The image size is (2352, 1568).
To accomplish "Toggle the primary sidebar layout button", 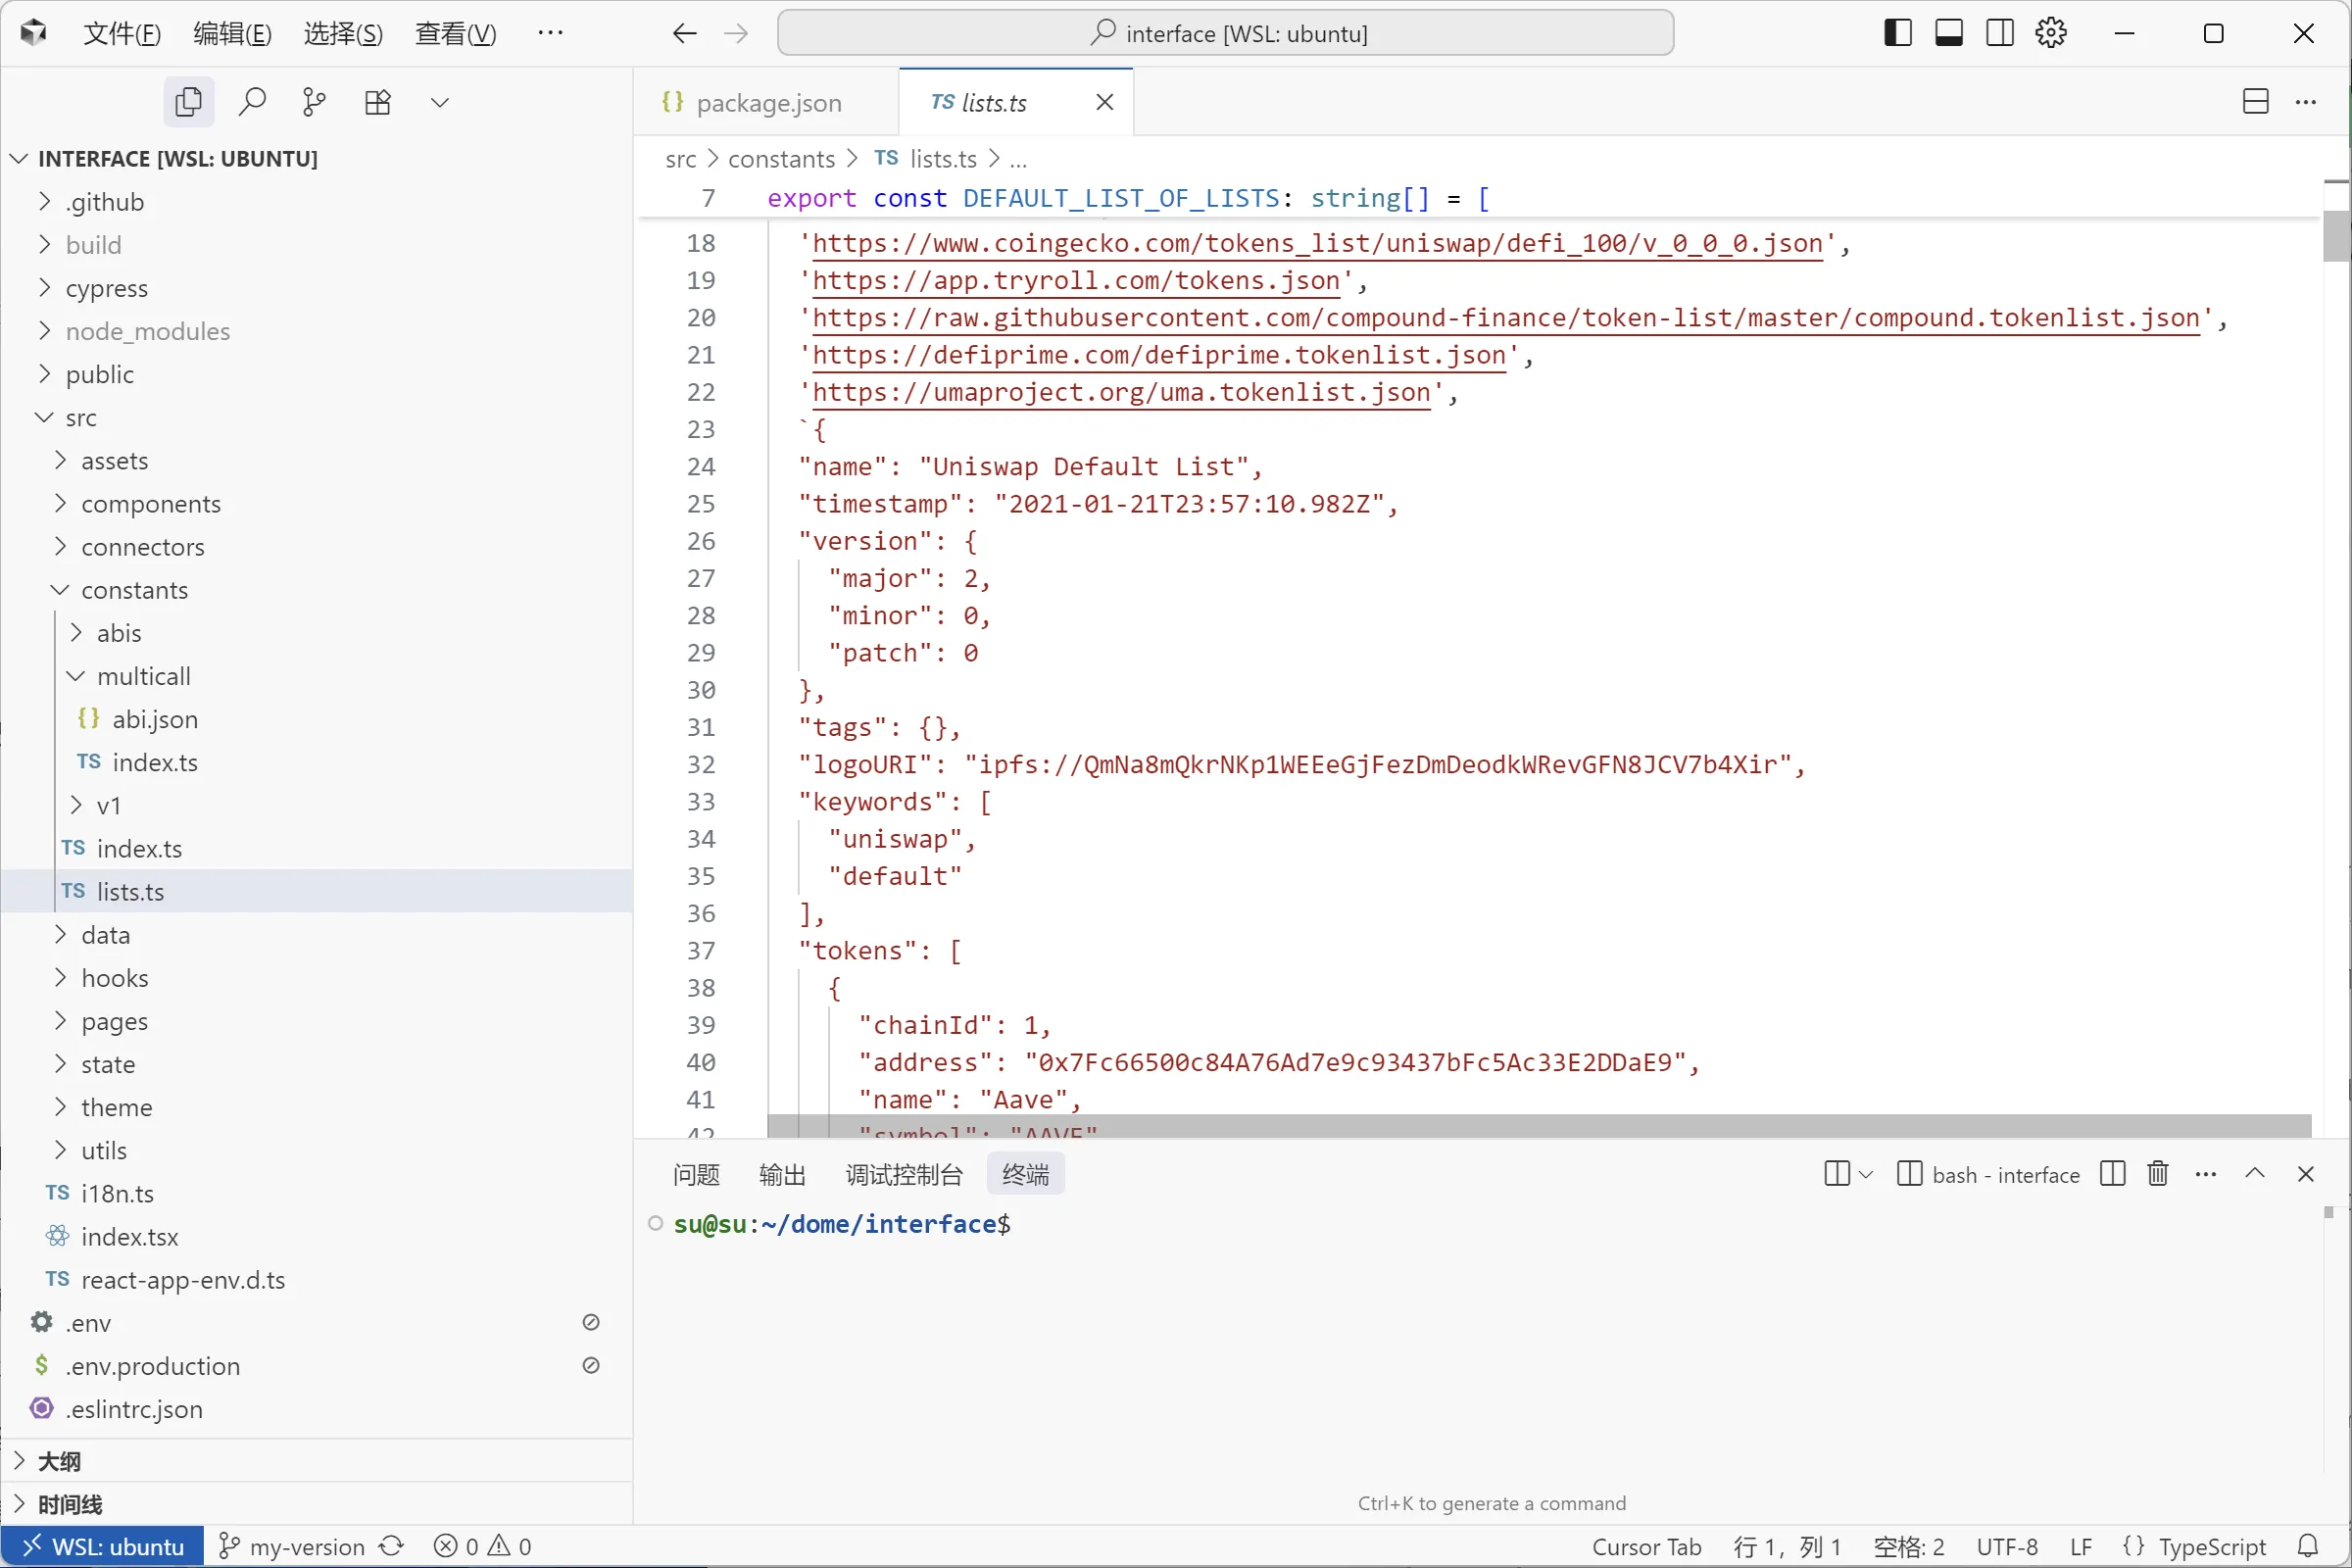I will [1897, 33].
